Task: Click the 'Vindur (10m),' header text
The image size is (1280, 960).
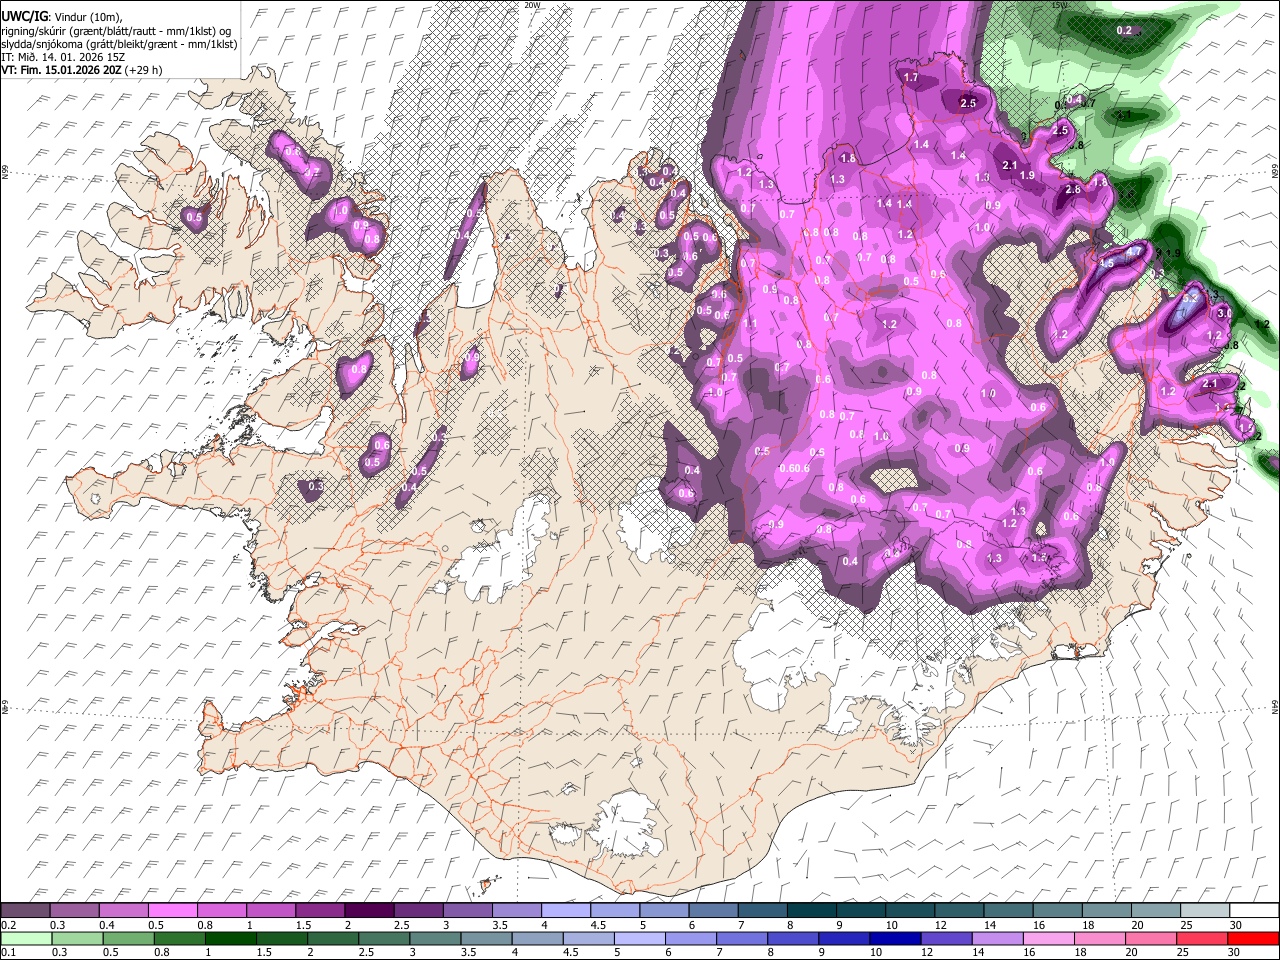Action: (x=87, y=17)
